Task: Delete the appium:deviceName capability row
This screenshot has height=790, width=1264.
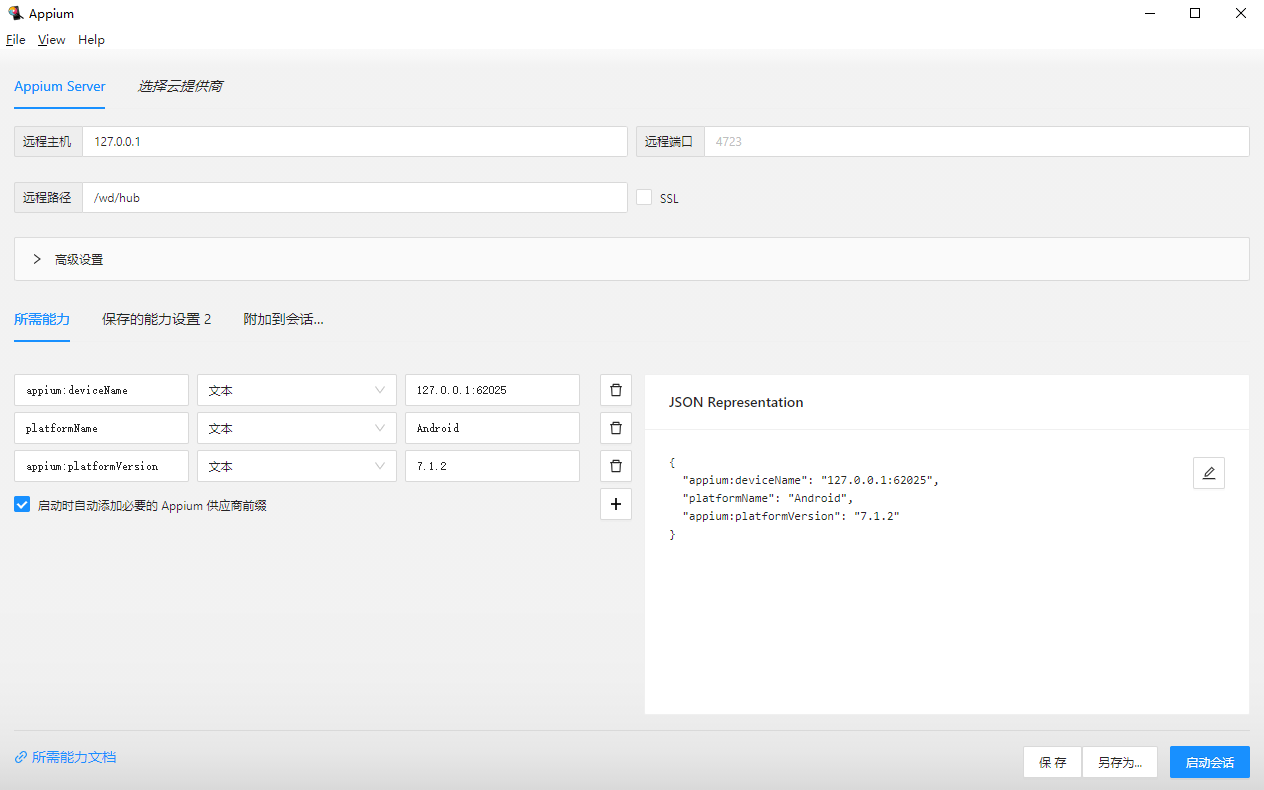Action: click(x=616, y=390)
